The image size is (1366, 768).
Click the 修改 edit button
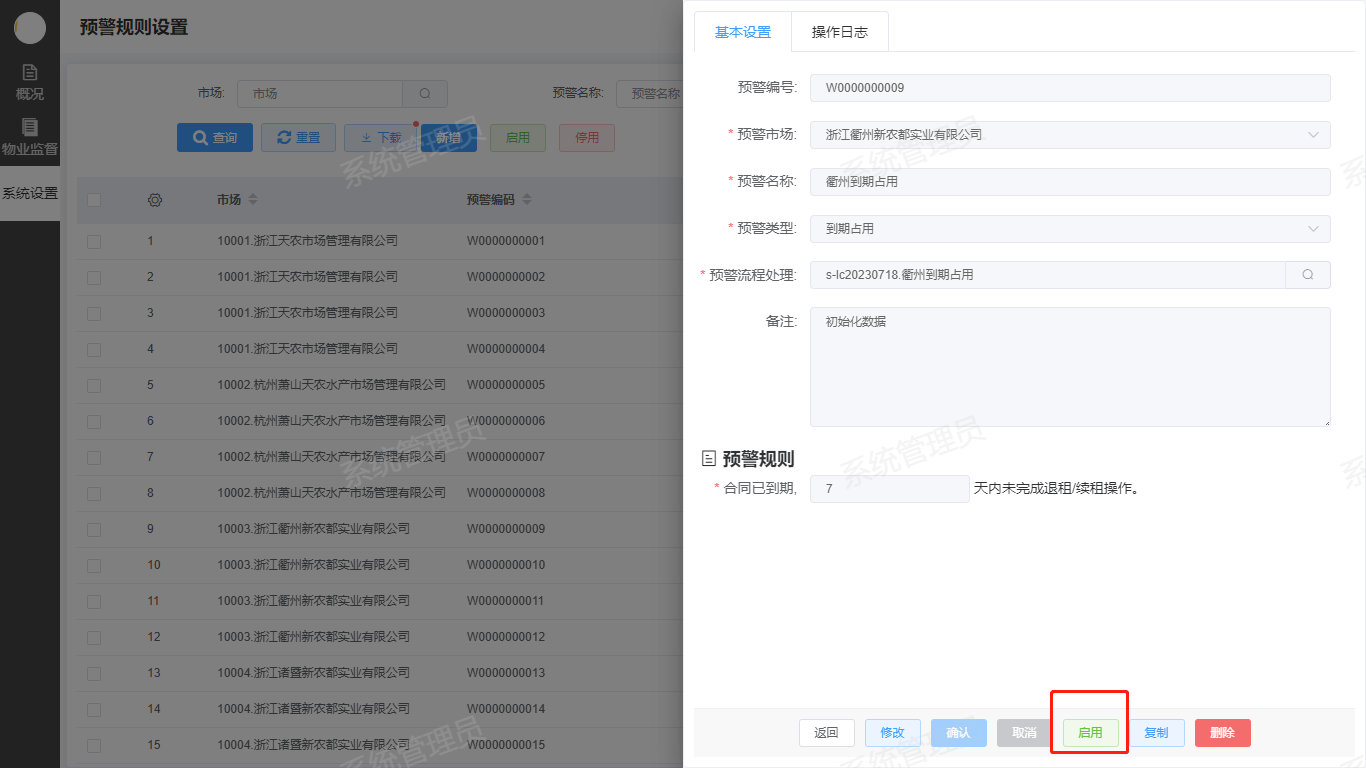coord(893,733)
